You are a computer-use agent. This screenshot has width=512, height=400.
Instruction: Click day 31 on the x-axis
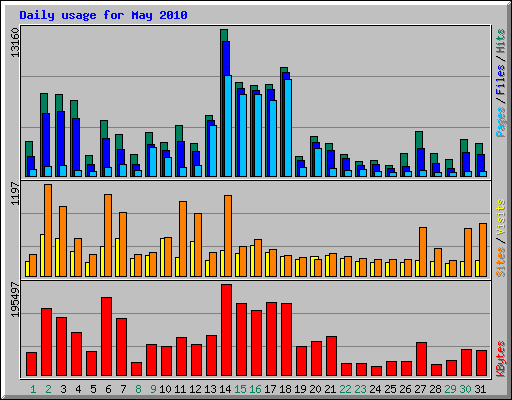[480, 389]
